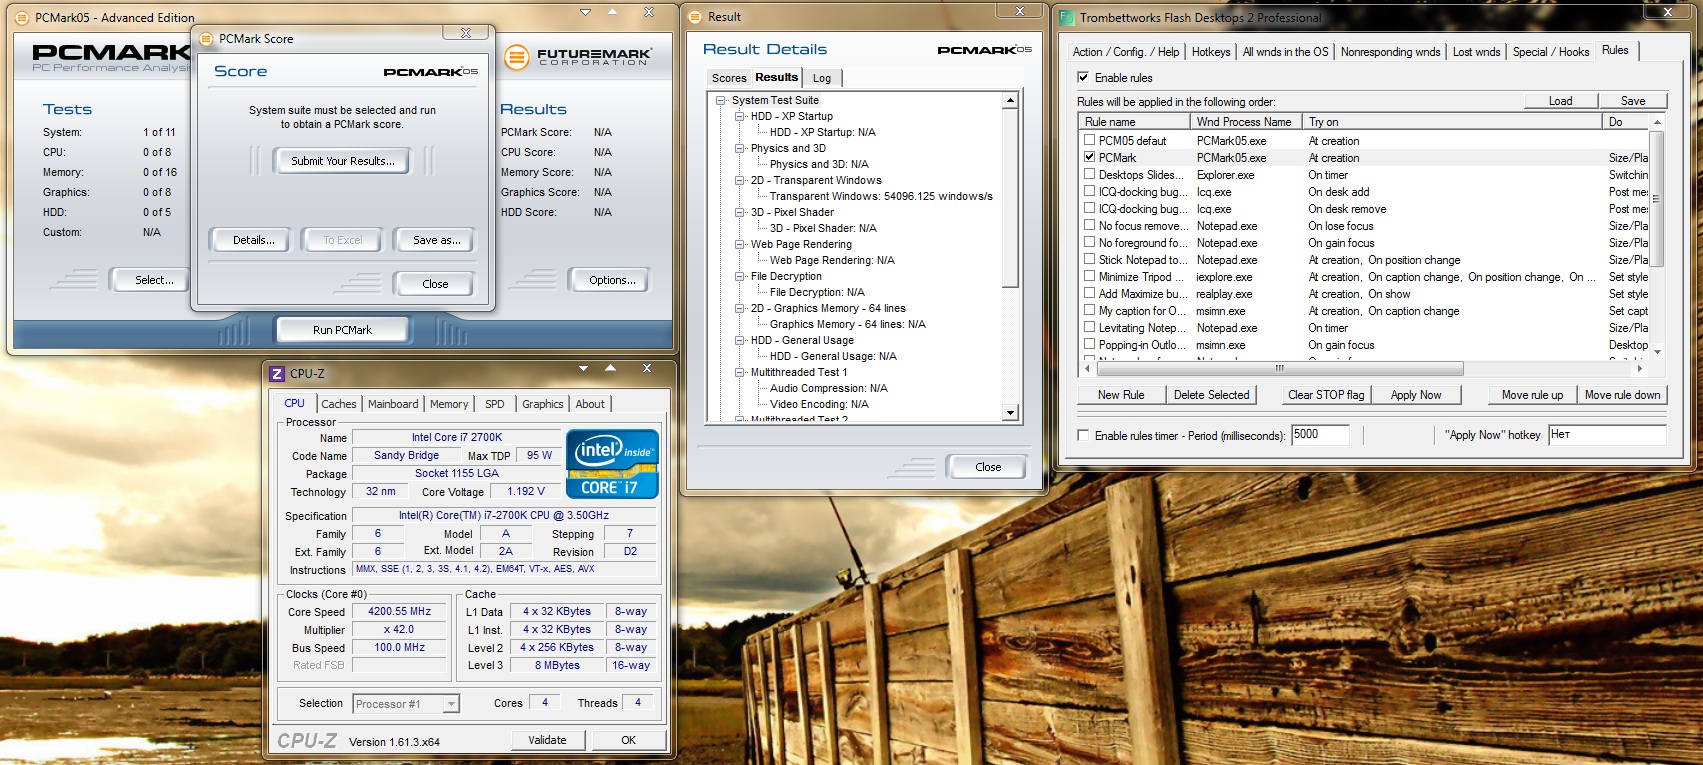The height and width of the screenshot is (765, 1703).
Task: Click the up-triangle icon in CPU-Z title bar
Action: coord(611,369)
